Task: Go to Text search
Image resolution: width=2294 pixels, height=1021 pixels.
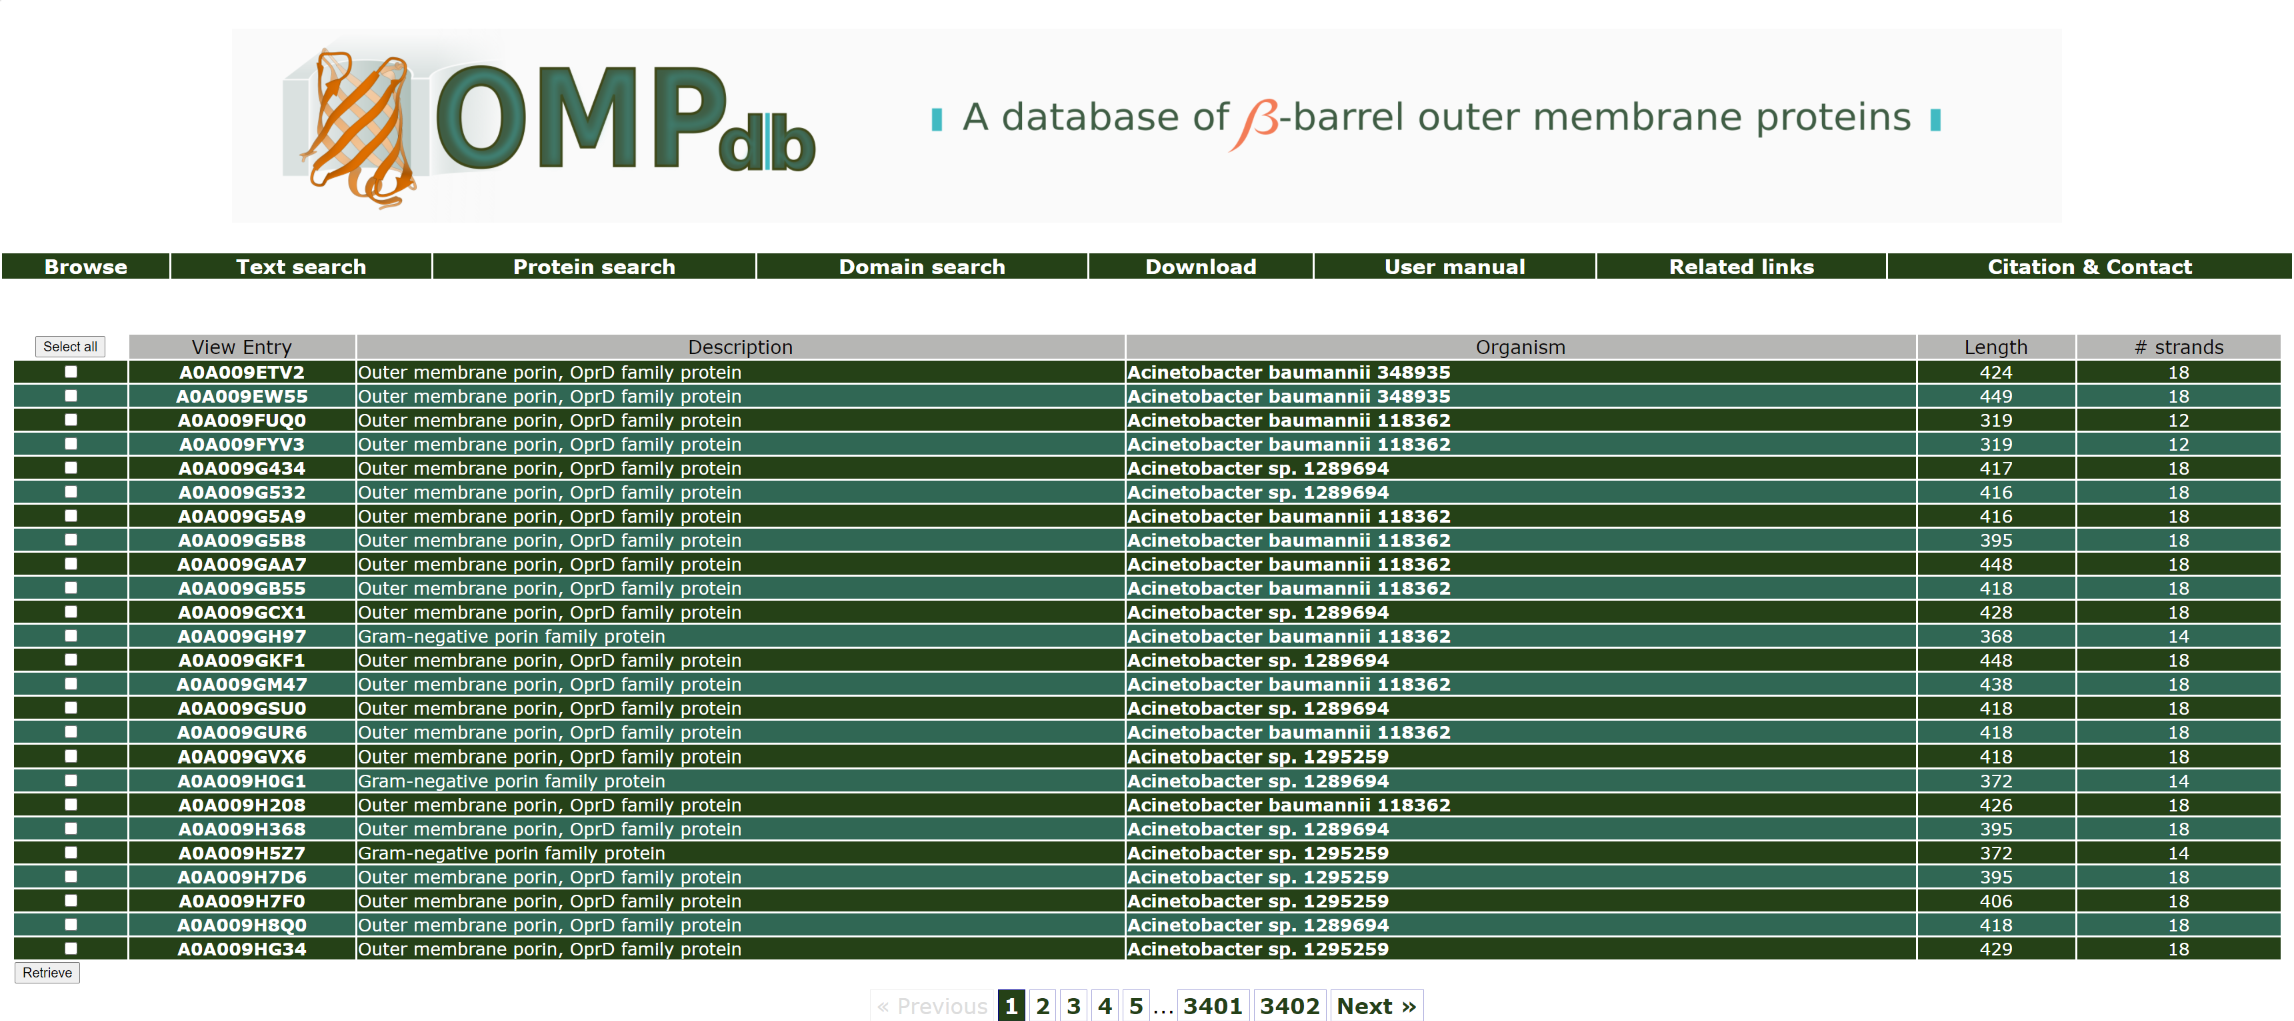Action: pos(301,267)
